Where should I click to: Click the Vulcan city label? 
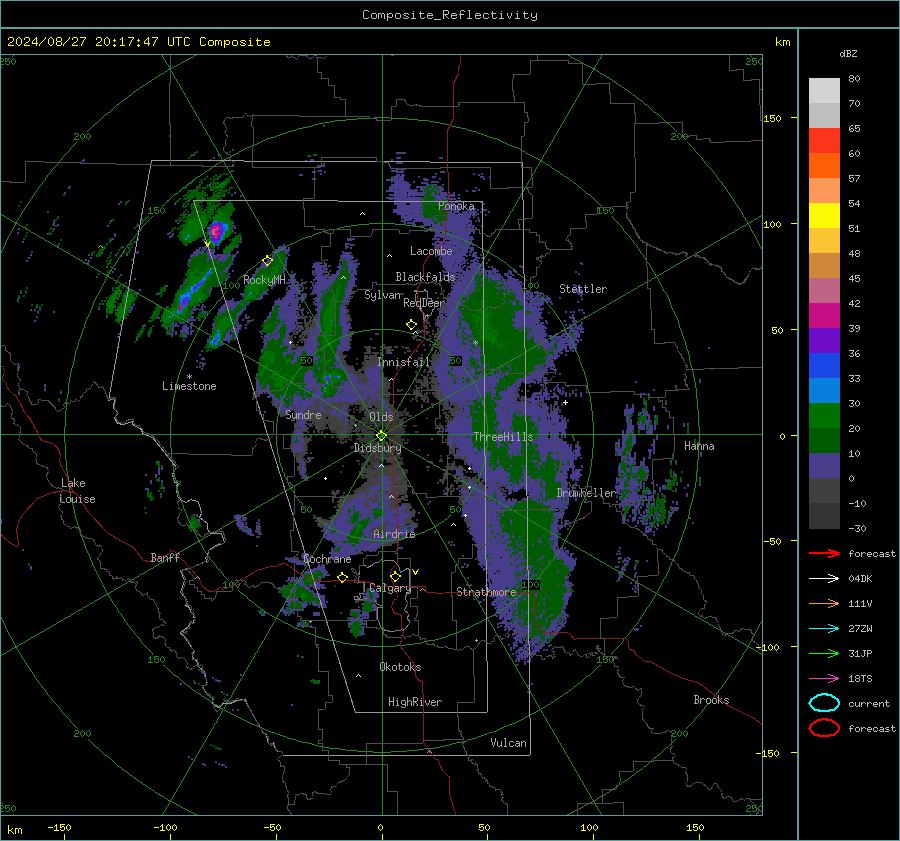[x=508, y=743]
